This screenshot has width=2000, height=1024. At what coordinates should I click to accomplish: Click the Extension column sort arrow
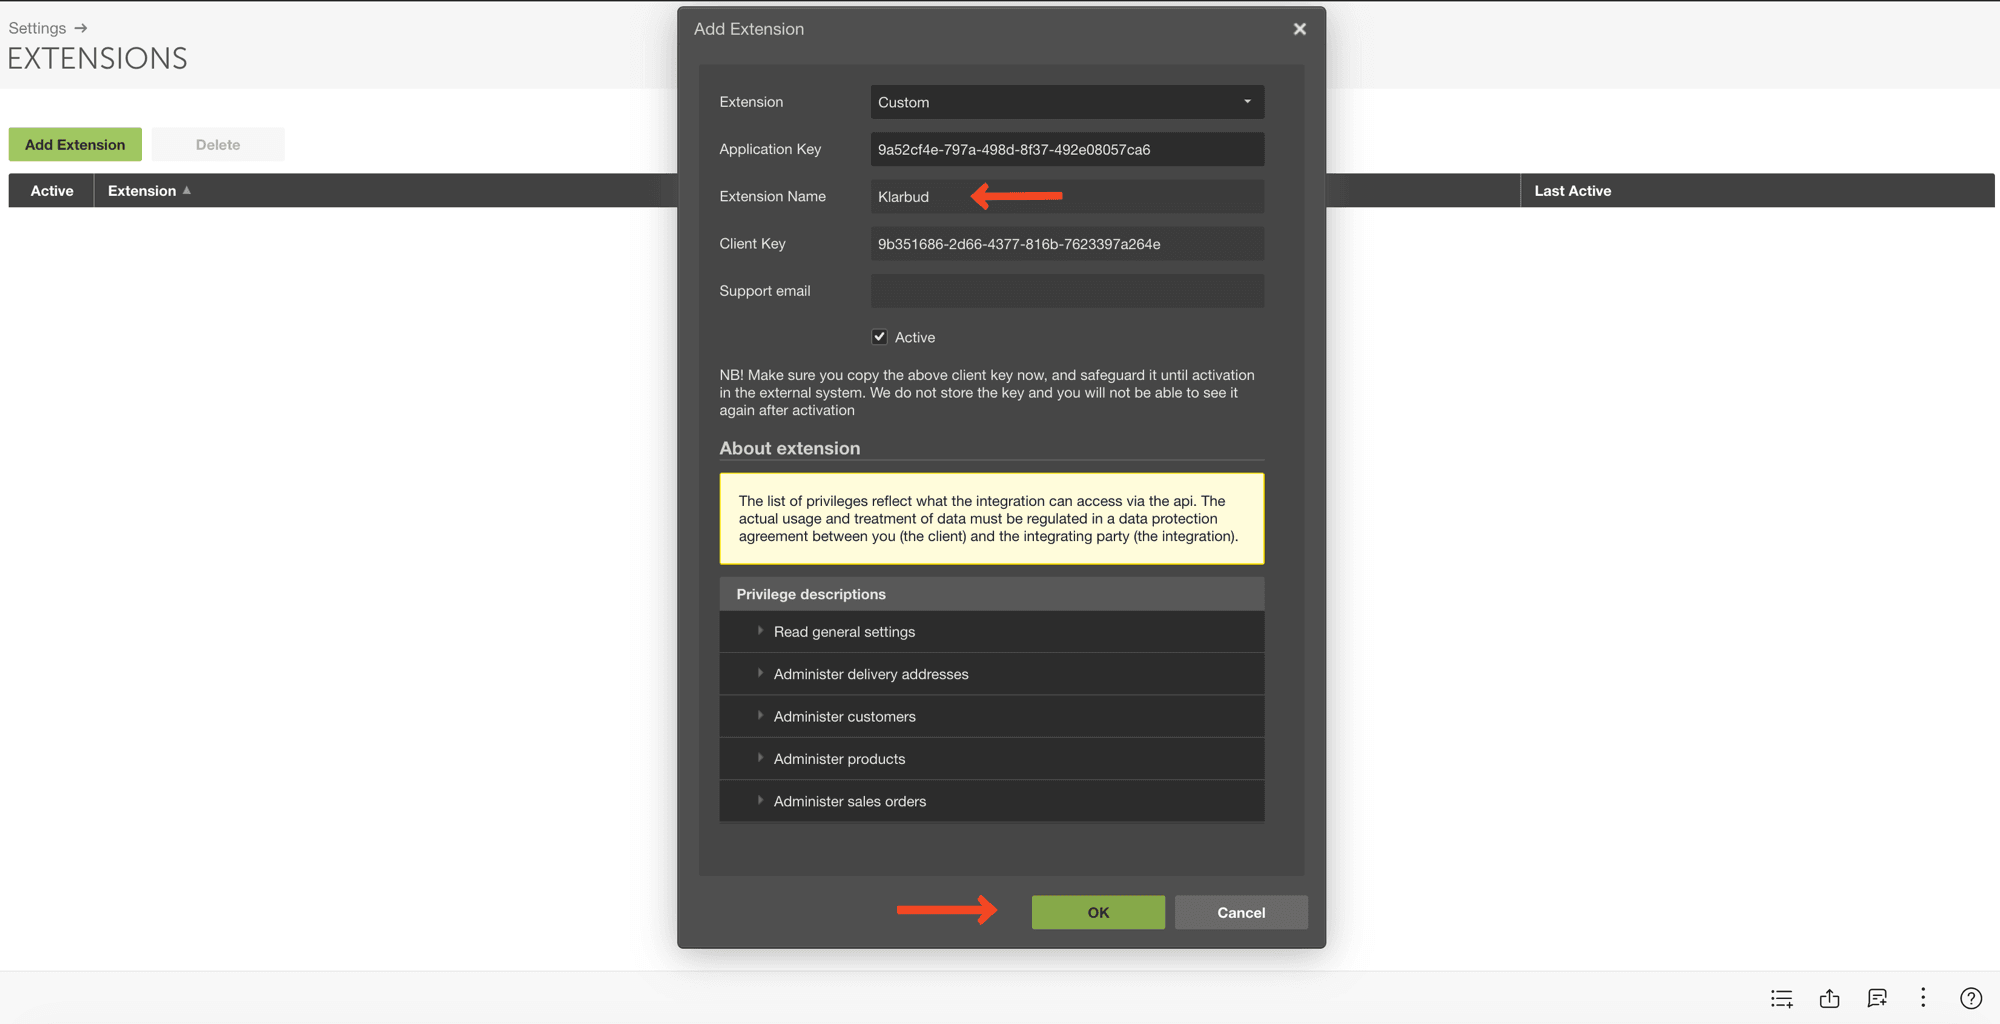tap(187, 190)
